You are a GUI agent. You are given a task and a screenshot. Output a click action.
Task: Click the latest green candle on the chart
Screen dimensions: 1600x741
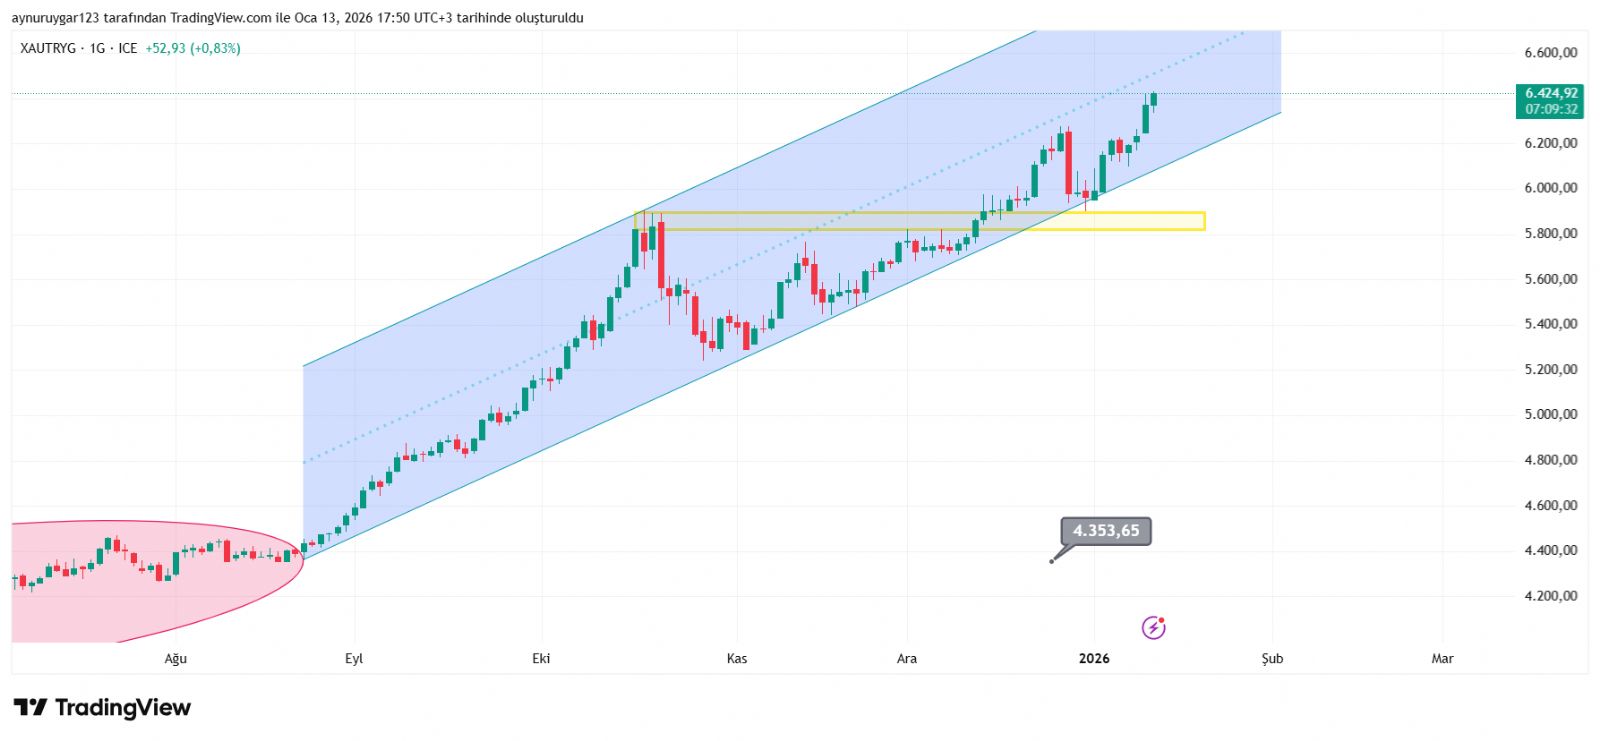[1153, 99]
